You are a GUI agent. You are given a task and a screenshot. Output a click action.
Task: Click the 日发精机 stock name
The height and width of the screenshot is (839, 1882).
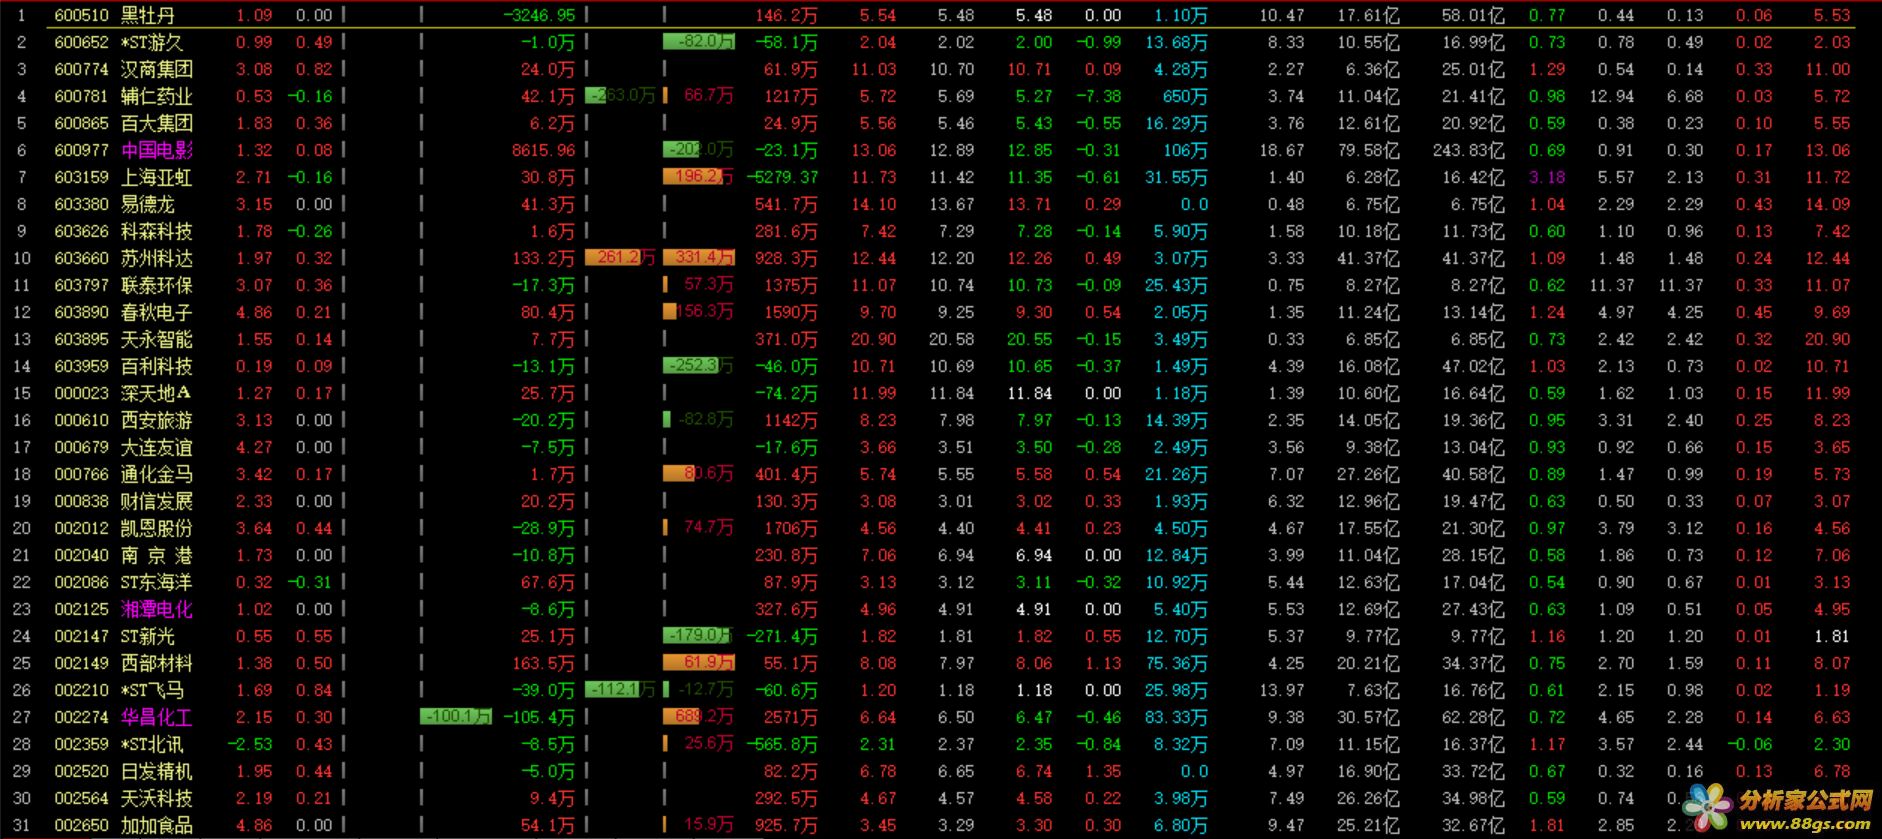click(156, 771)
